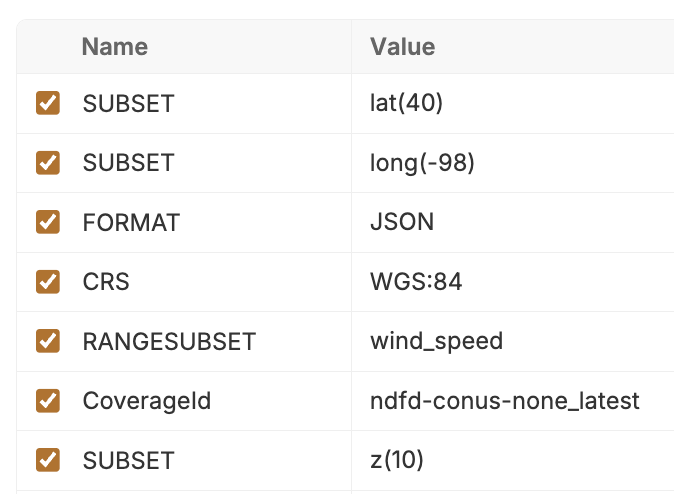Click the FORMAT parameter name field

pyautogui.click(x=131, y=222)
